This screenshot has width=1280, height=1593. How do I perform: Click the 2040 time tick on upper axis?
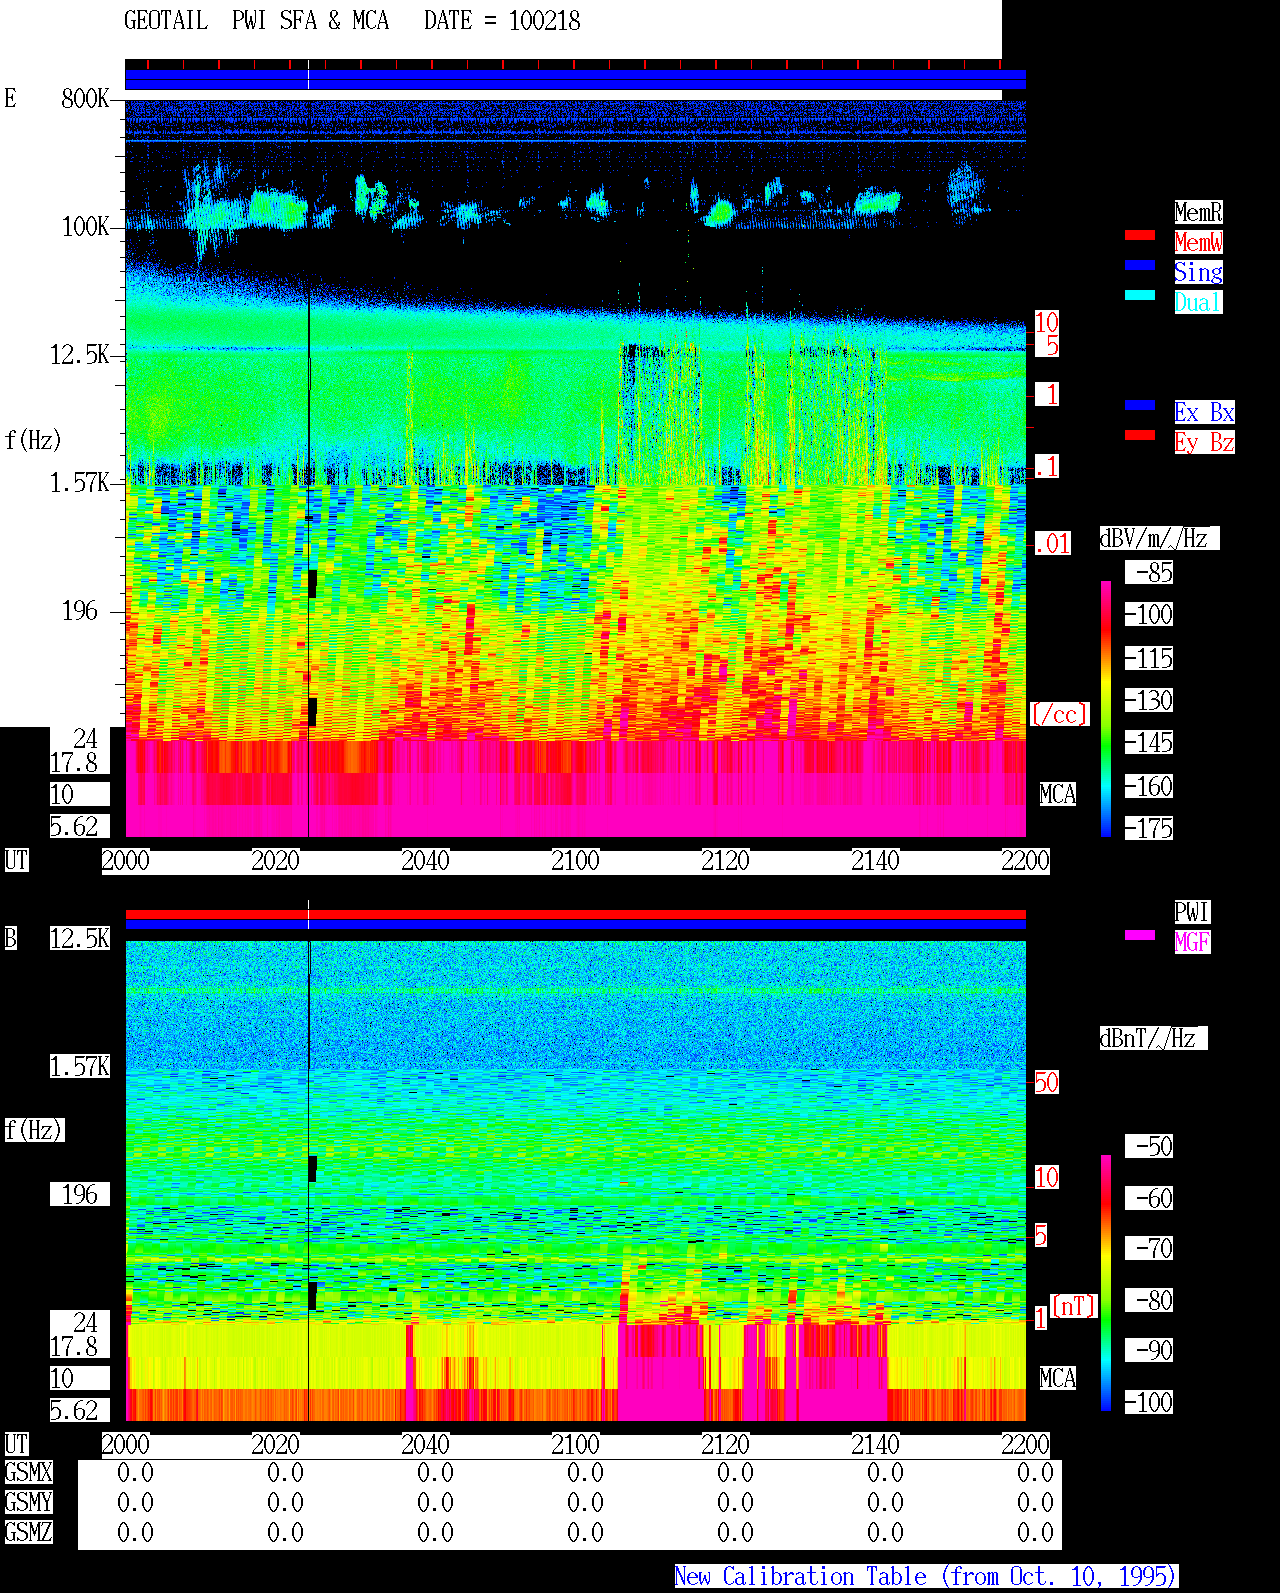coord(425,861)
